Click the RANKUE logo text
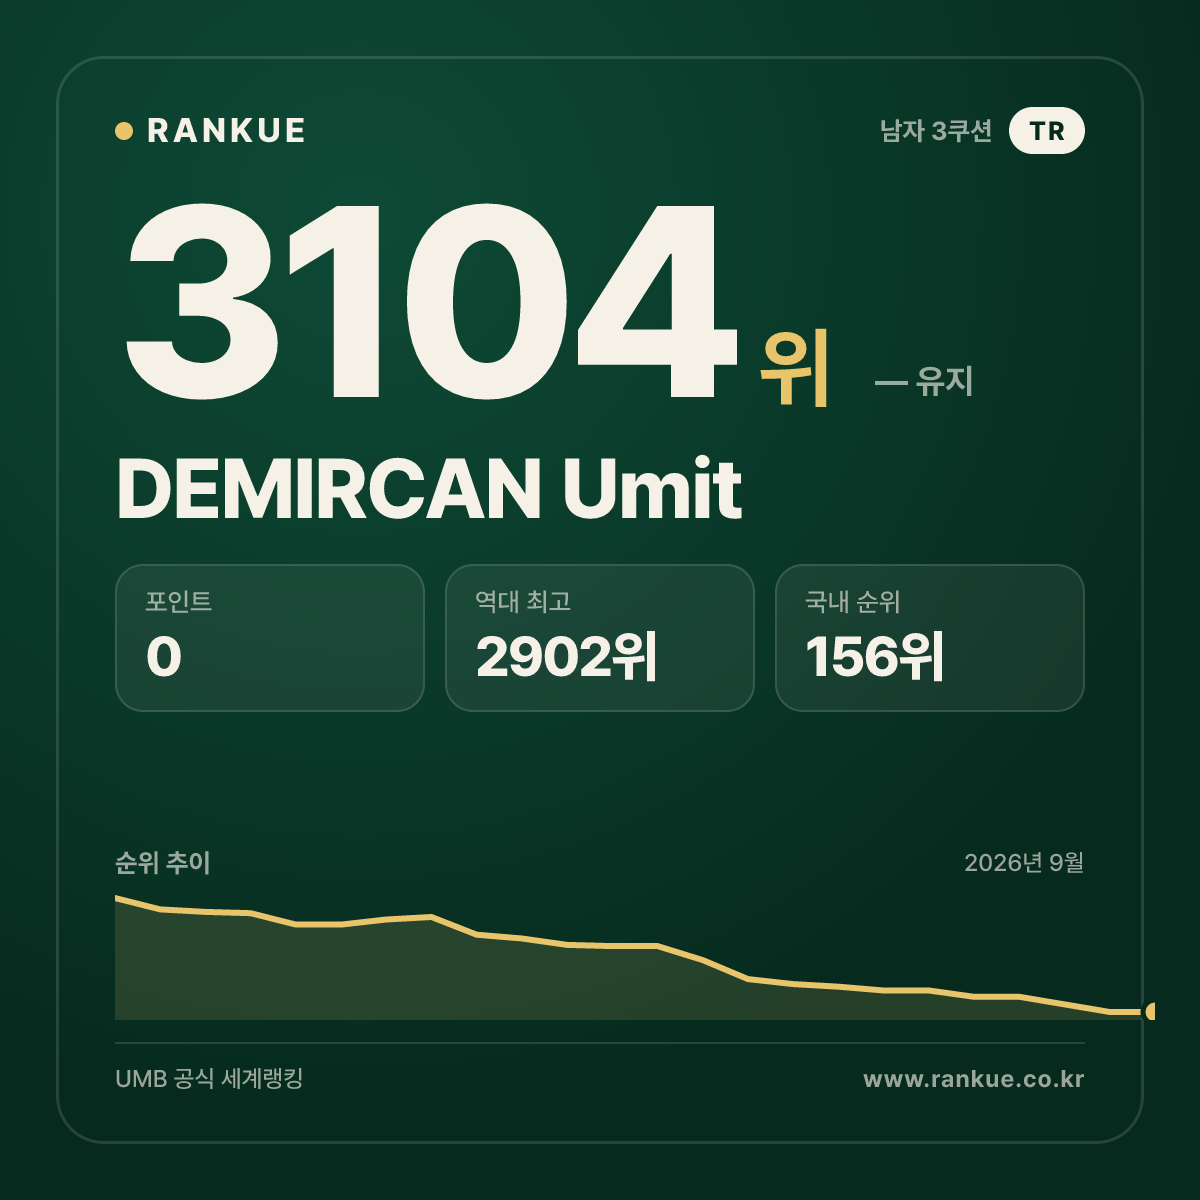The image size is (1200, 1200). 226,131
